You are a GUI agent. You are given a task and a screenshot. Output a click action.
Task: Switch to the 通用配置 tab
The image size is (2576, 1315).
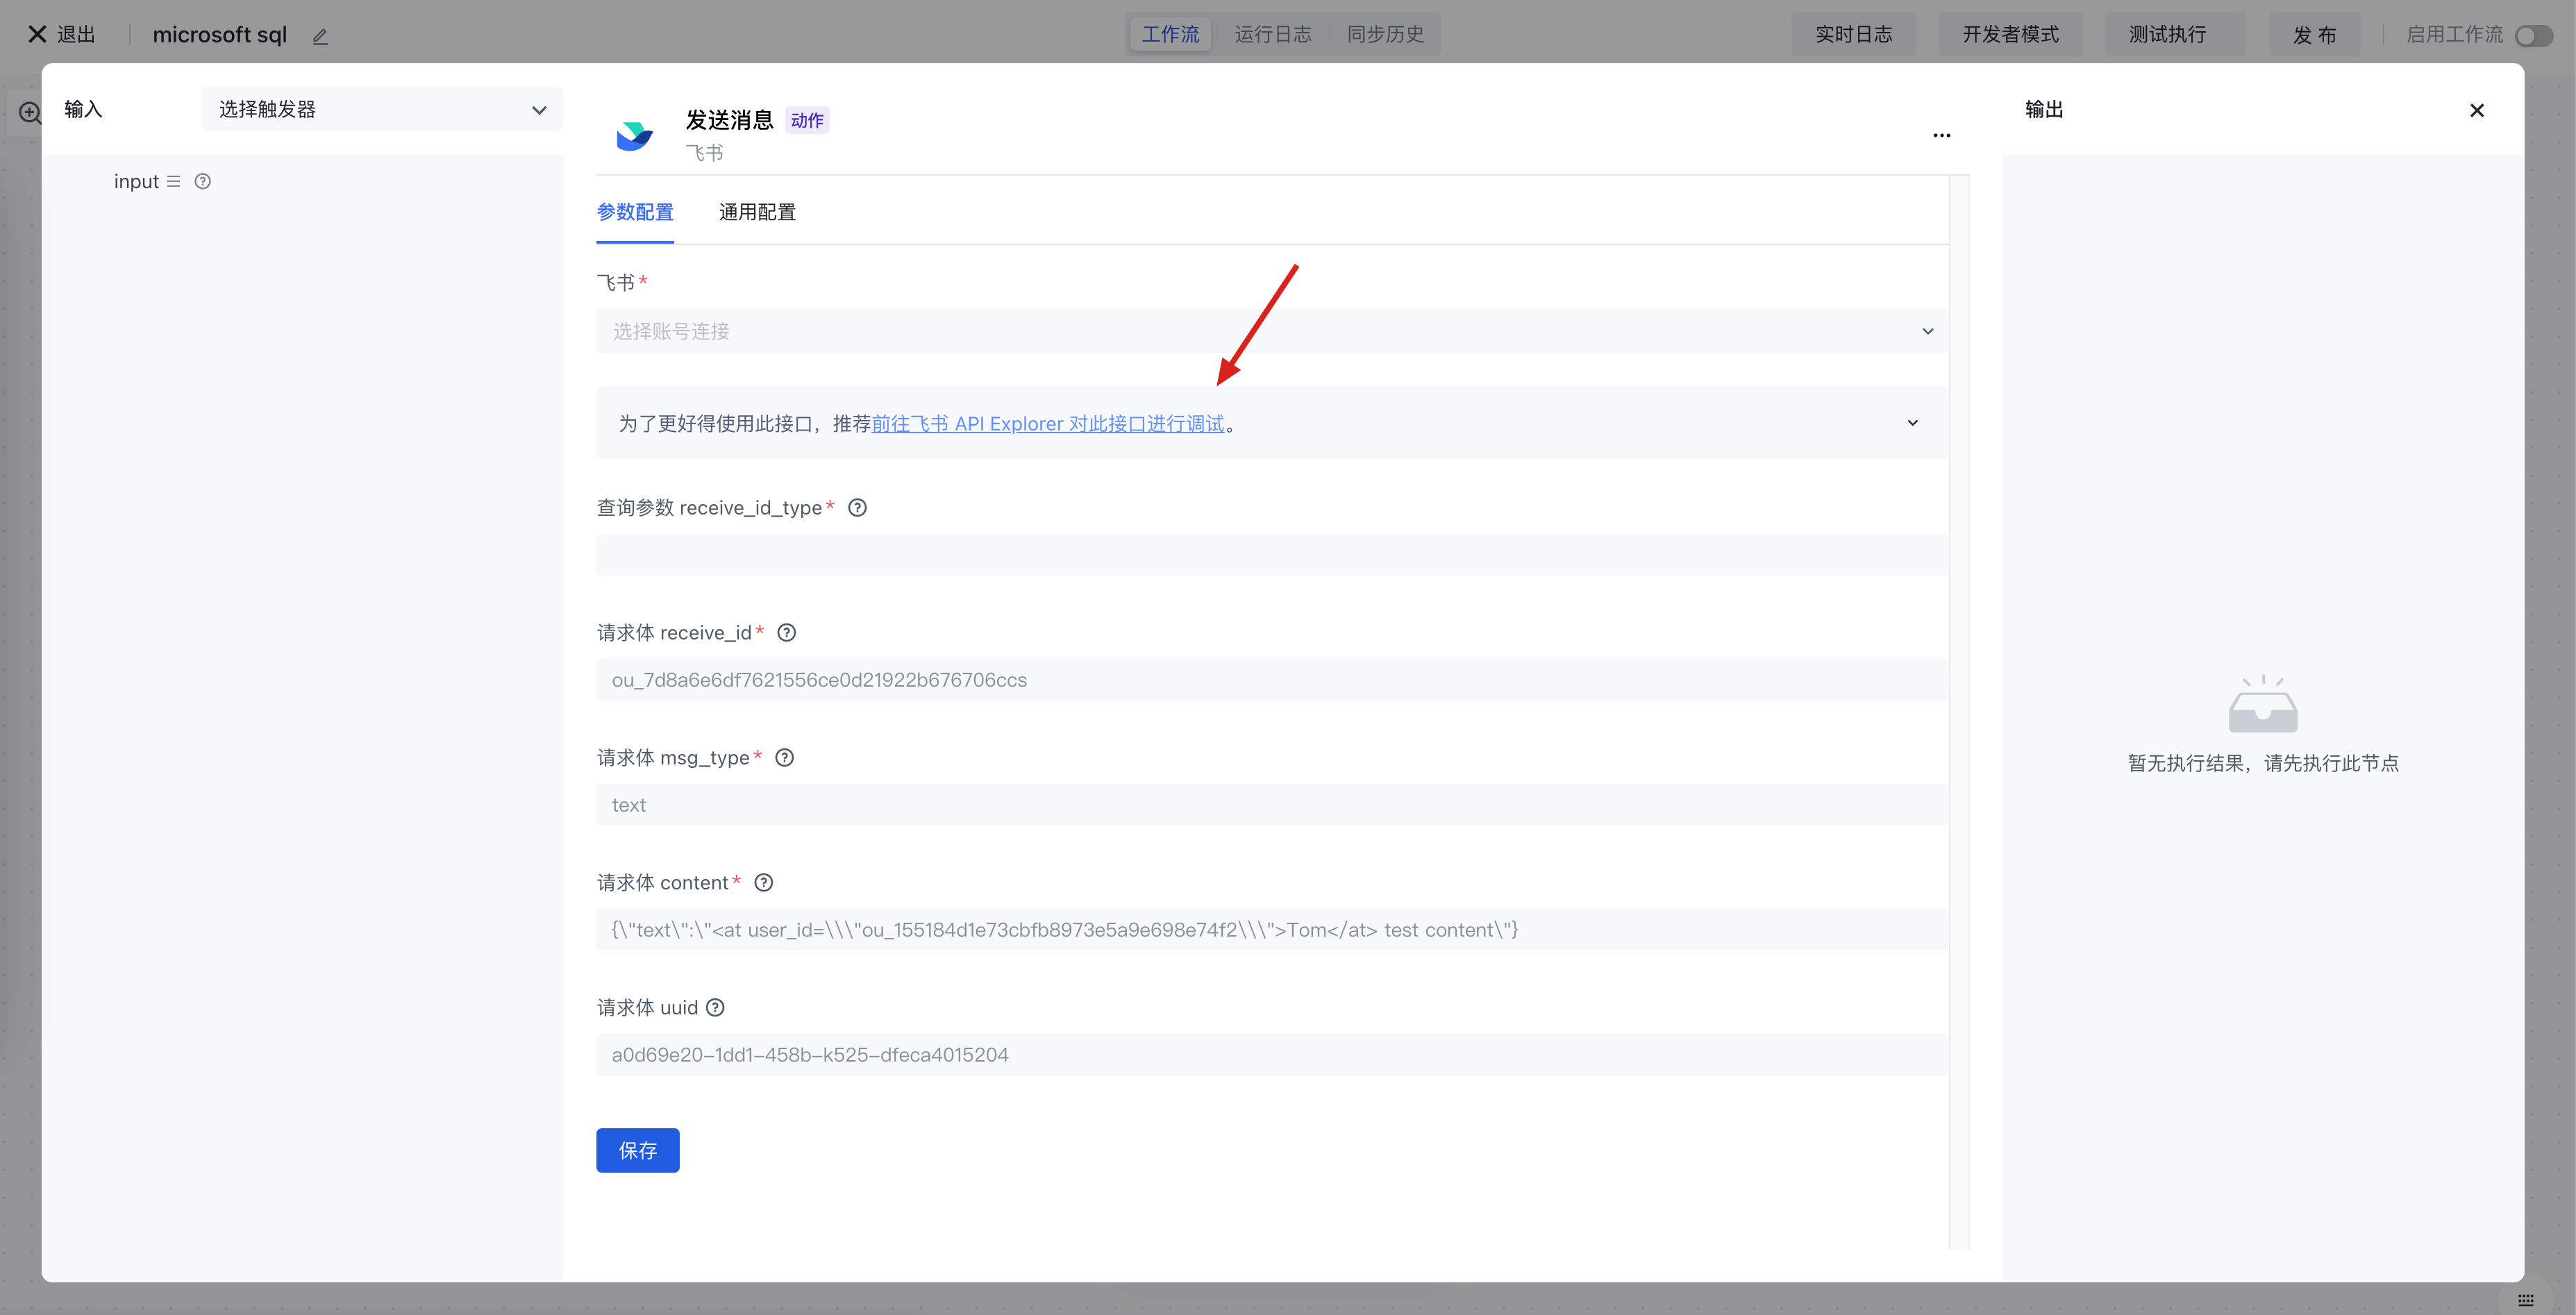tap(757, 212)
